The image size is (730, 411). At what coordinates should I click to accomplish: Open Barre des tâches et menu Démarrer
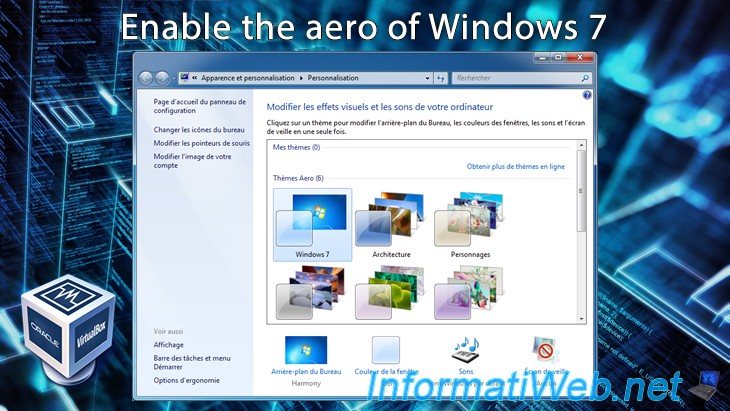192,363
